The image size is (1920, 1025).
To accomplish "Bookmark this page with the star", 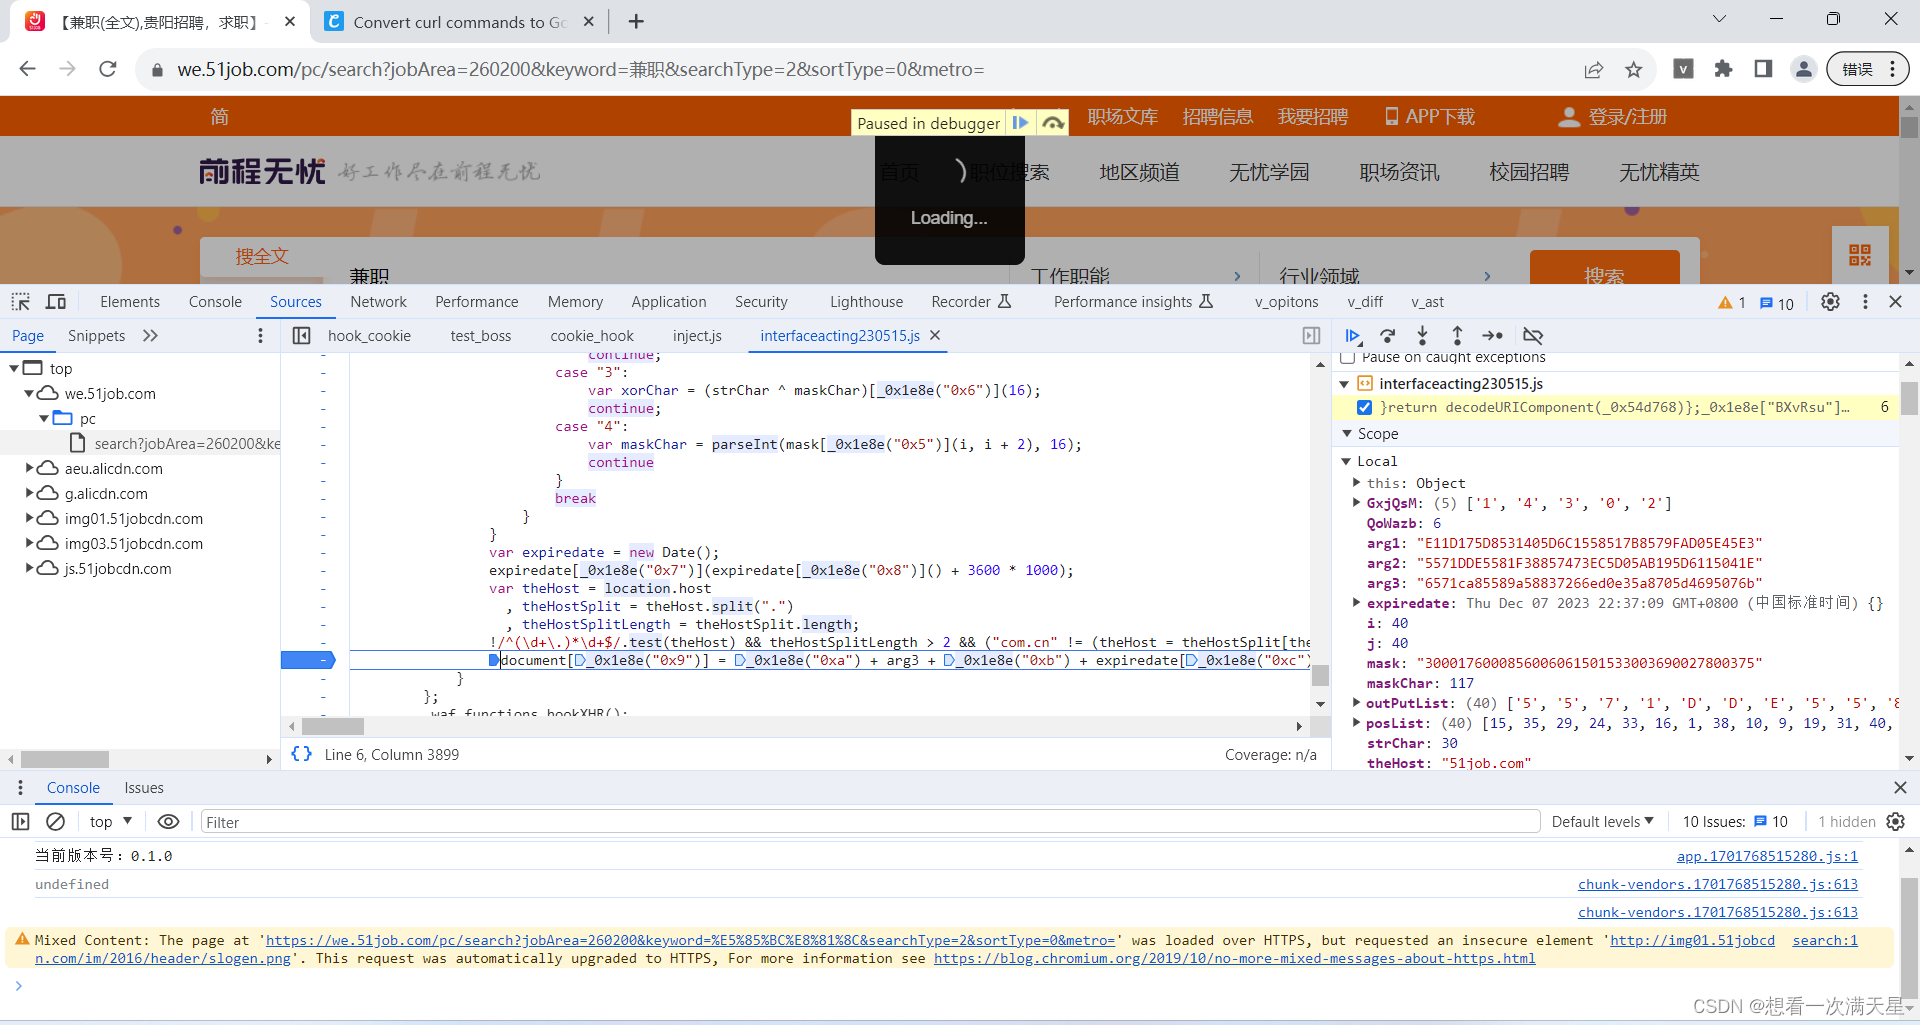I will [x=1634, y=69].
